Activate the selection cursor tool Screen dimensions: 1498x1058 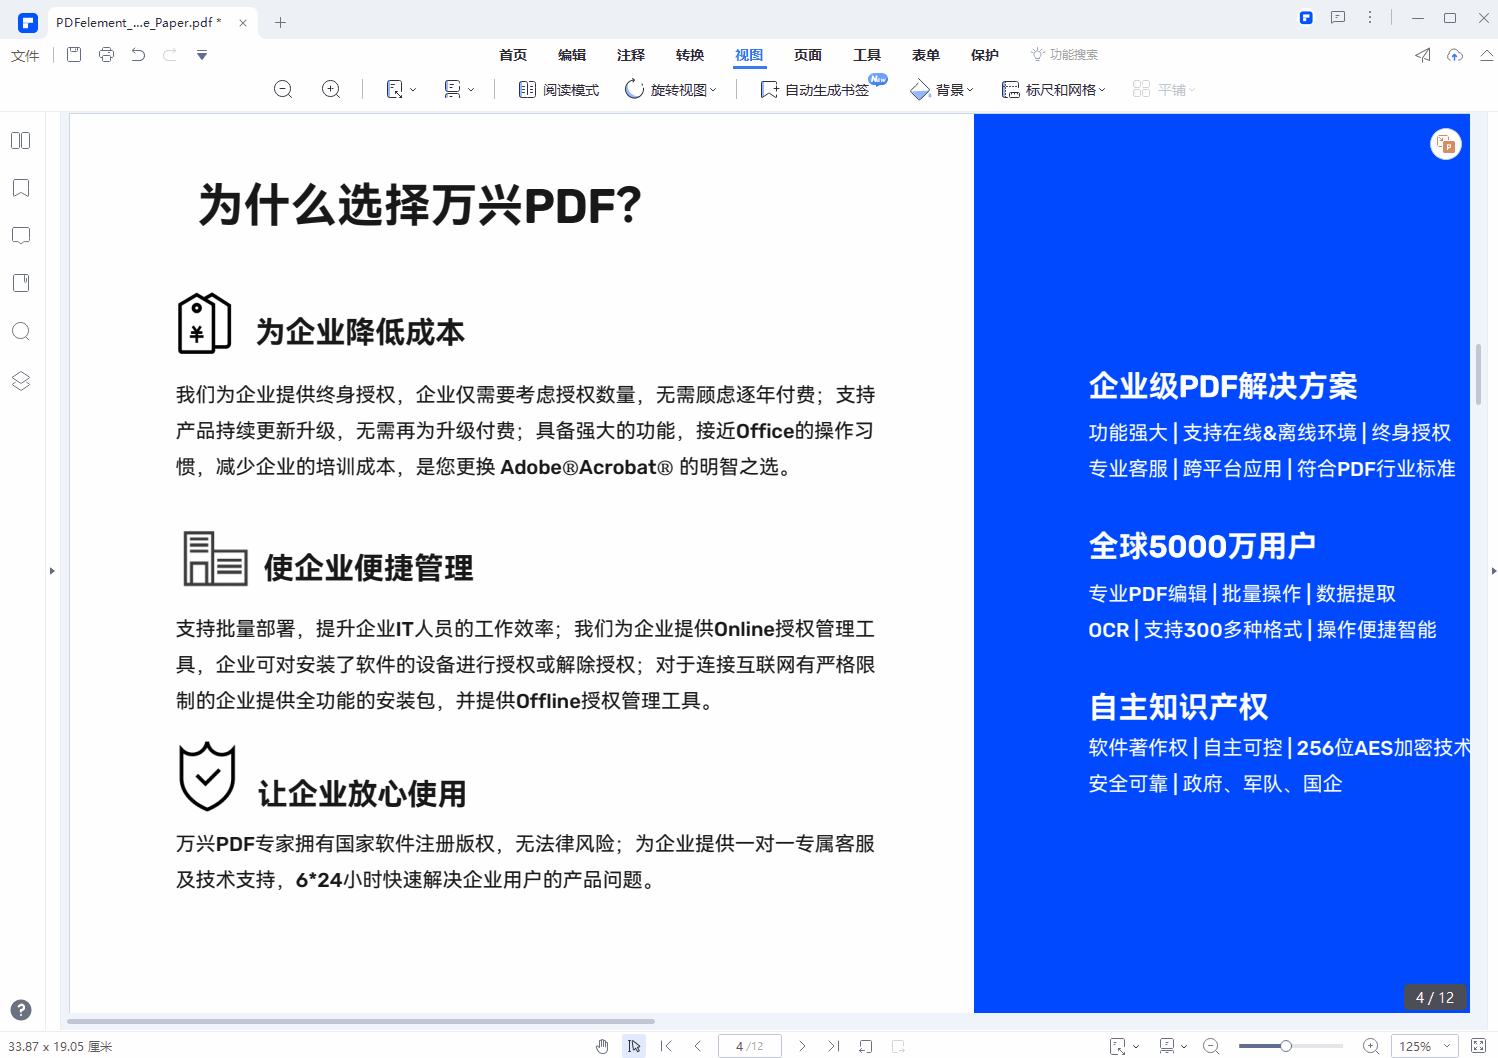[633, 1045]
